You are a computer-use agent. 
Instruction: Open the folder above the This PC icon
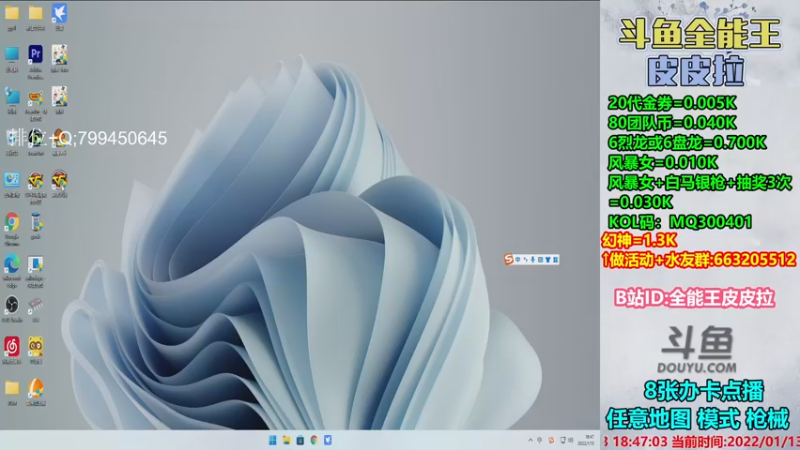tap(12, 13)
